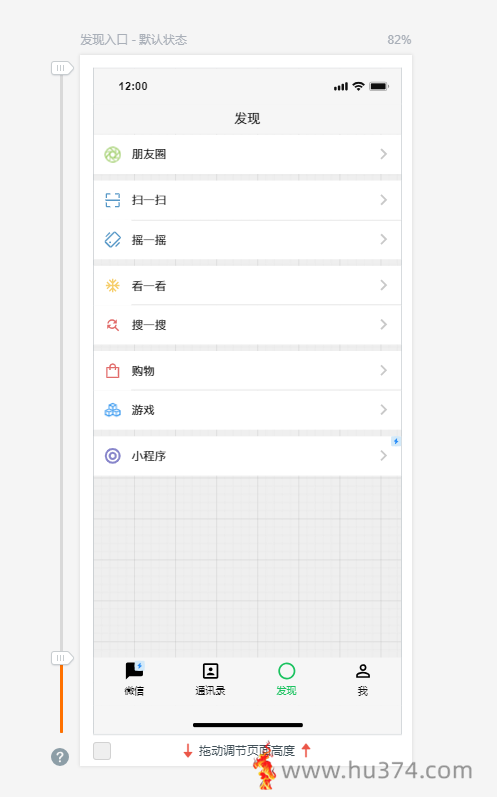Click the Moments (朋友圈) aperture icon
Screen dimensions: 497x797
pos(112,155)
